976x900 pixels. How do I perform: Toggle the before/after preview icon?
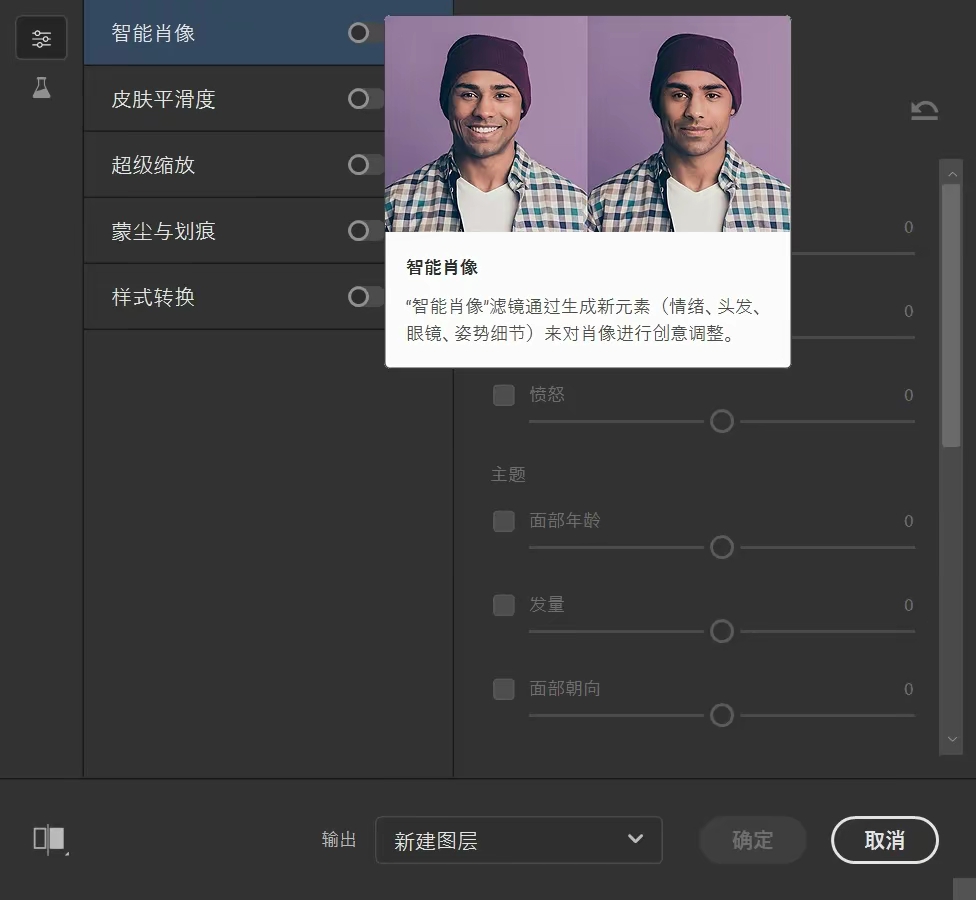tap(50, 839)
